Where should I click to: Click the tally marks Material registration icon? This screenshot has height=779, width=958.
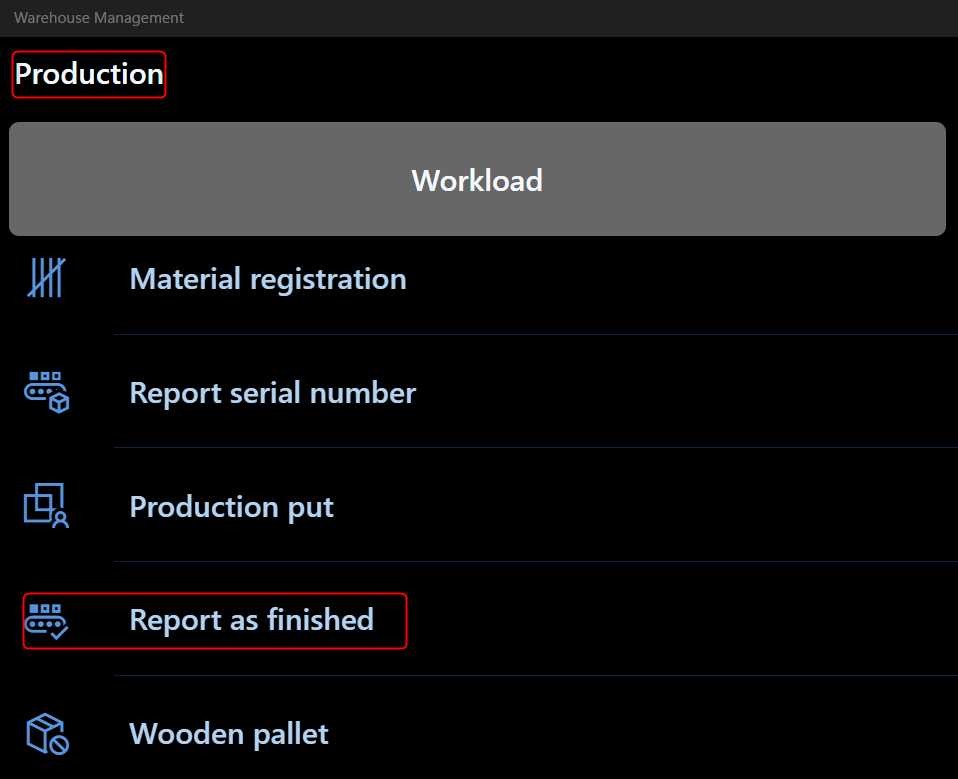pos(46,278)
